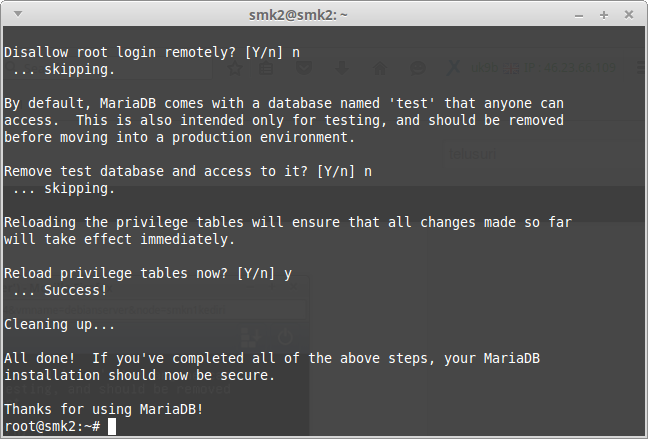
Task: Click the faint power icon in background
Action: (x=285, y=338)
